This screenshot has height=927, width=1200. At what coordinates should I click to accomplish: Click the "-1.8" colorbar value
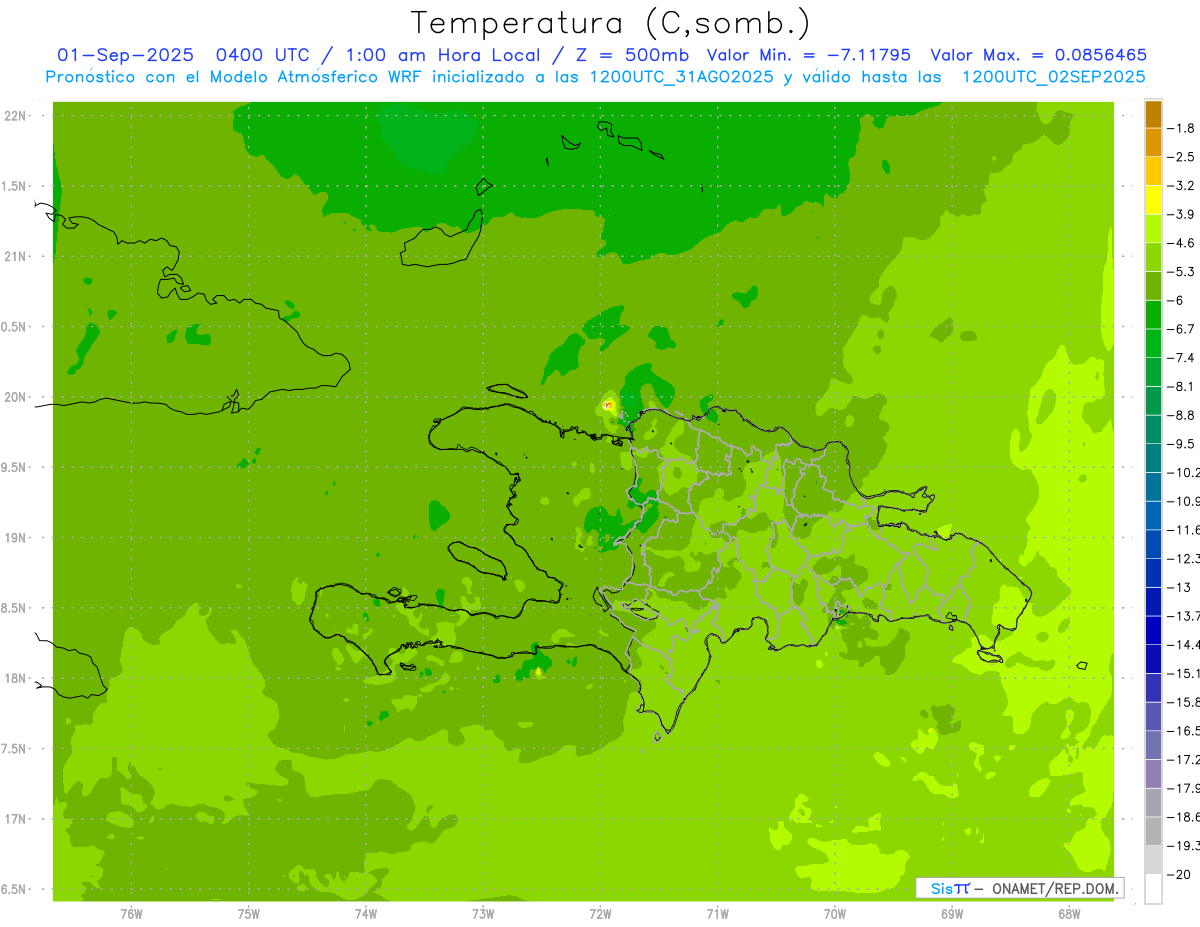pos(1181,129)
